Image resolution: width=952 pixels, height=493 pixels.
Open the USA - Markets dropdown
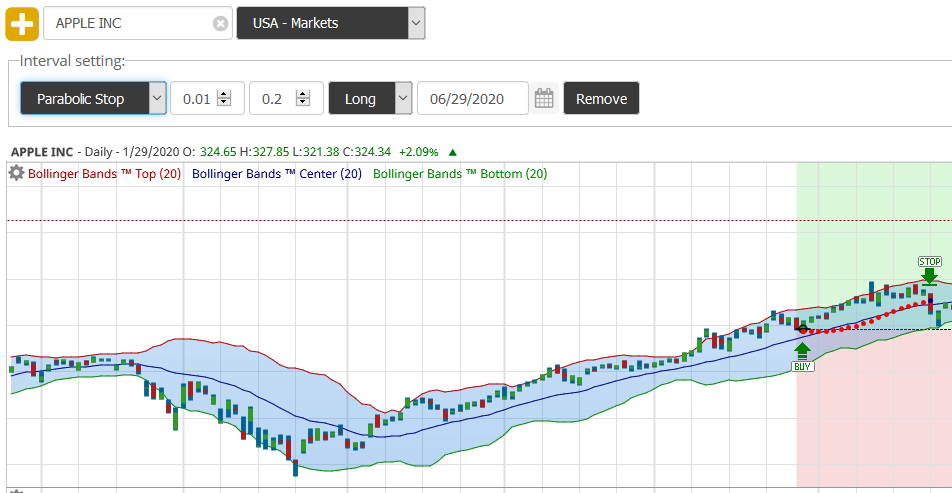[x=330, y=23]
